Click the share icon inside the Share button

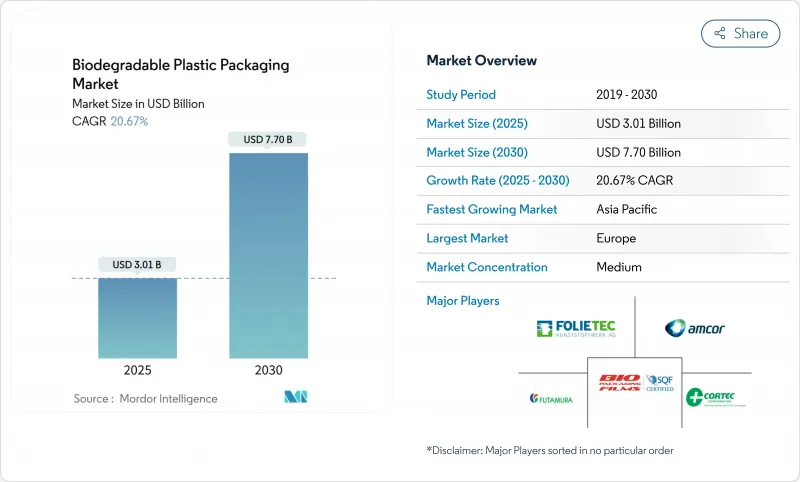(719, 33)
